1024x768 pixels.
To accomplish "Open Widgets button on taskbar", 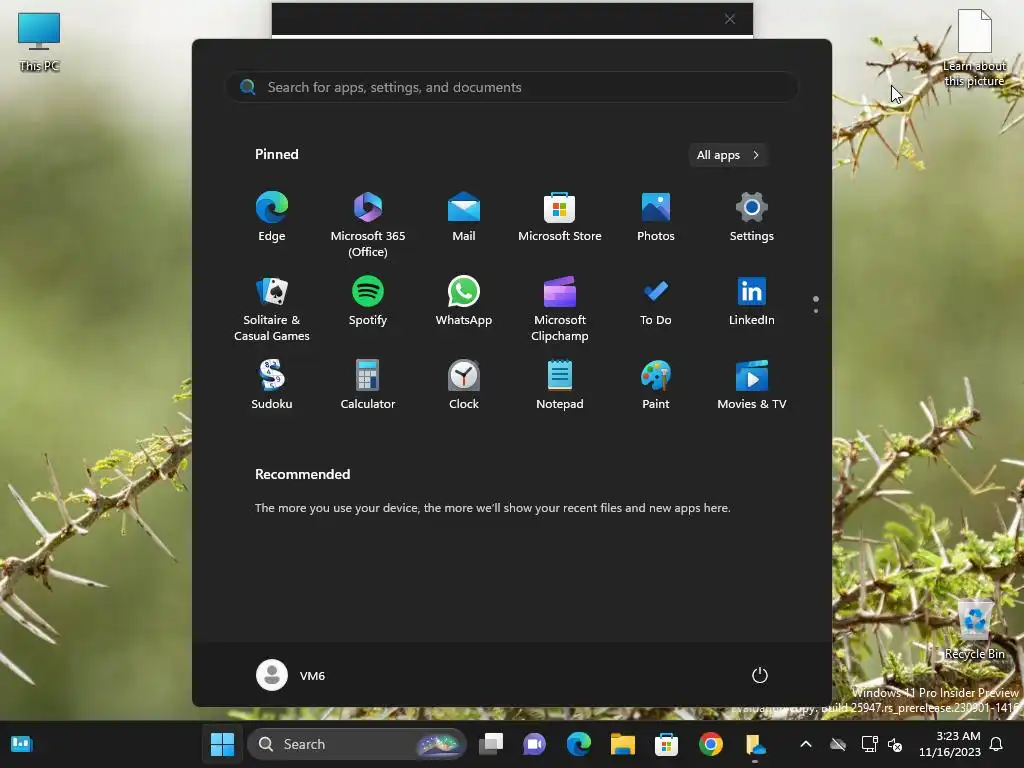I will [22, 744].
